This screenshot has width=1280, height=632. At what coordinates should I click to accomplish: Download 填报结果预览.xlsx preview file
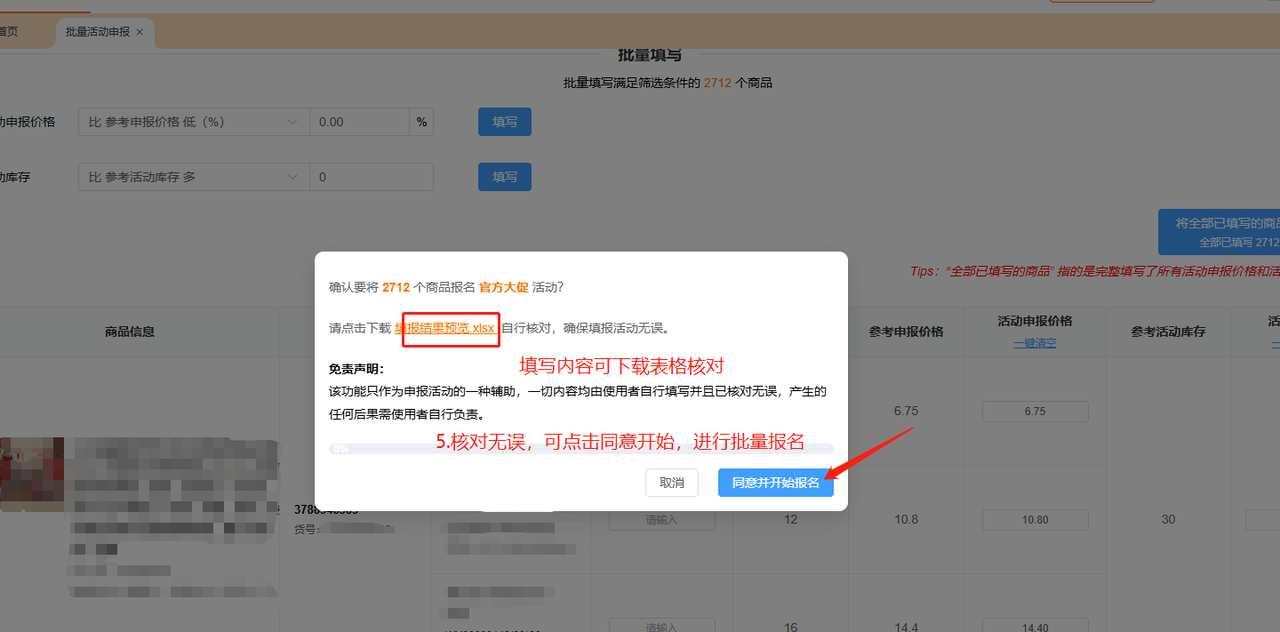pyautogui.click(x=450, y=326)
